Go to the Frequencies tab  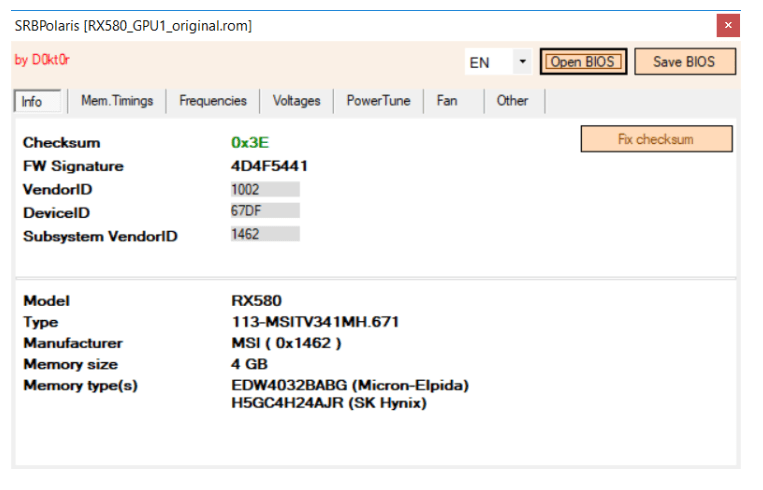[213, 101]
